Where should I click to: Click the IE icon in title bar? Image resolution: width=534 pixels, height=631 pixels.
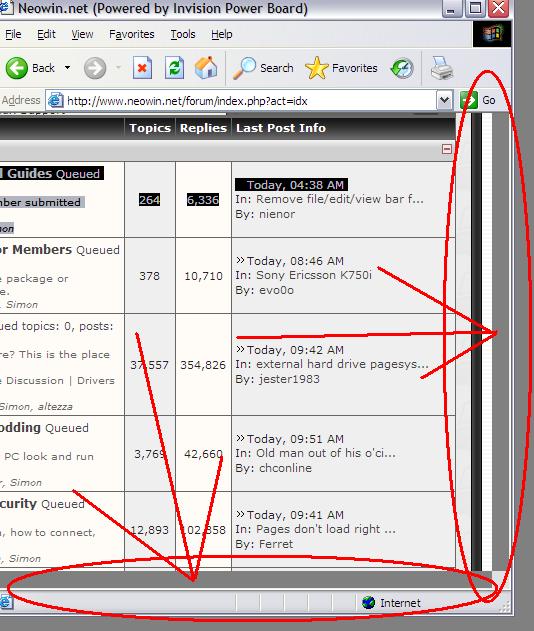coord(6,7)
